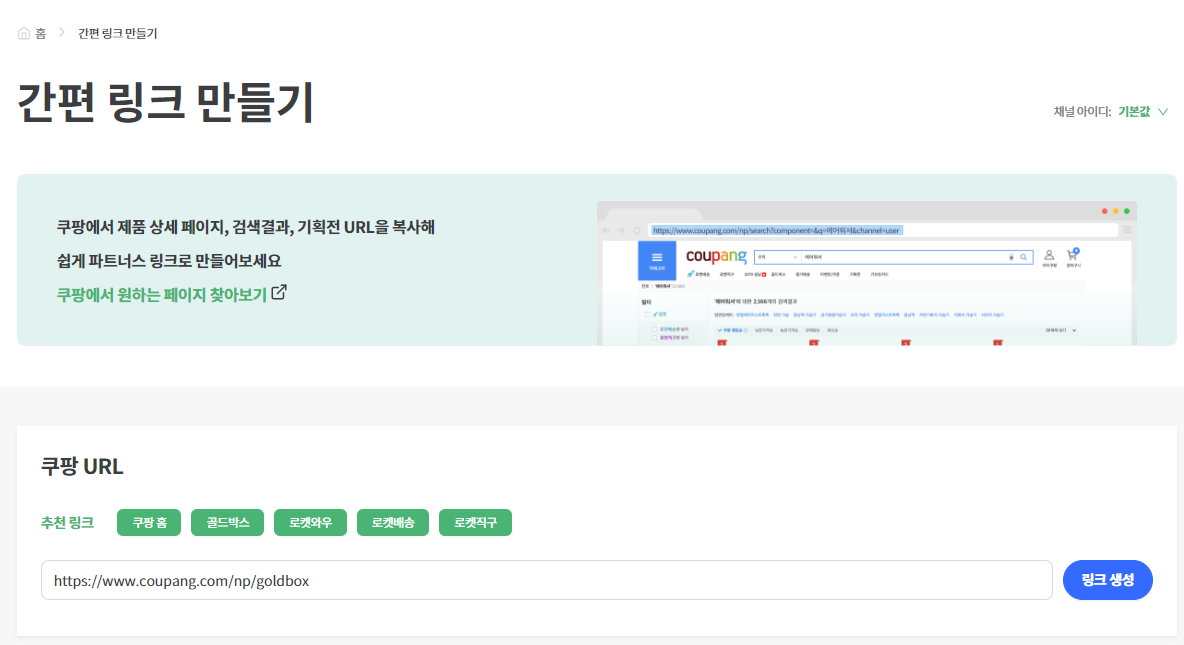Select the 골드박스 recommended link
This screenshot has width=1184, height=645.
227,523
